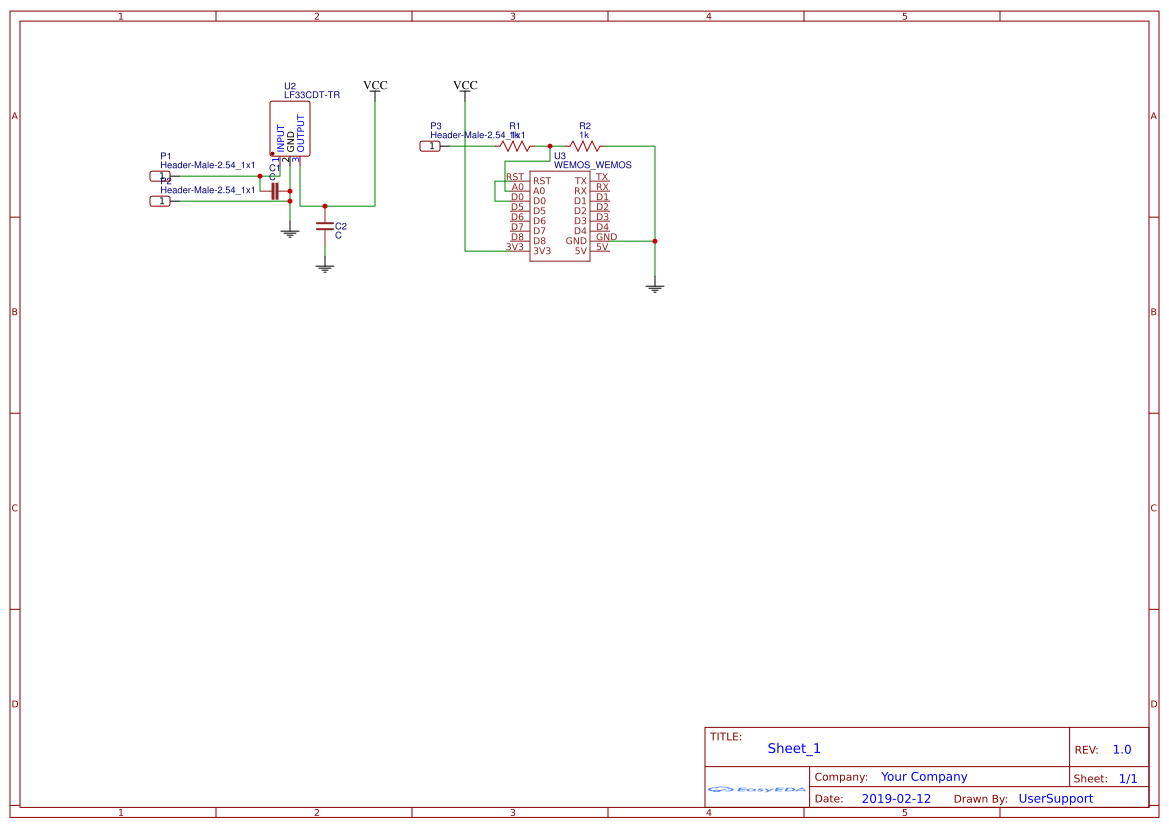The height and width of the screenshot is (828, 1169).
Task: Select the ground symbol below capacitor C2
Action: pos(324,267)
